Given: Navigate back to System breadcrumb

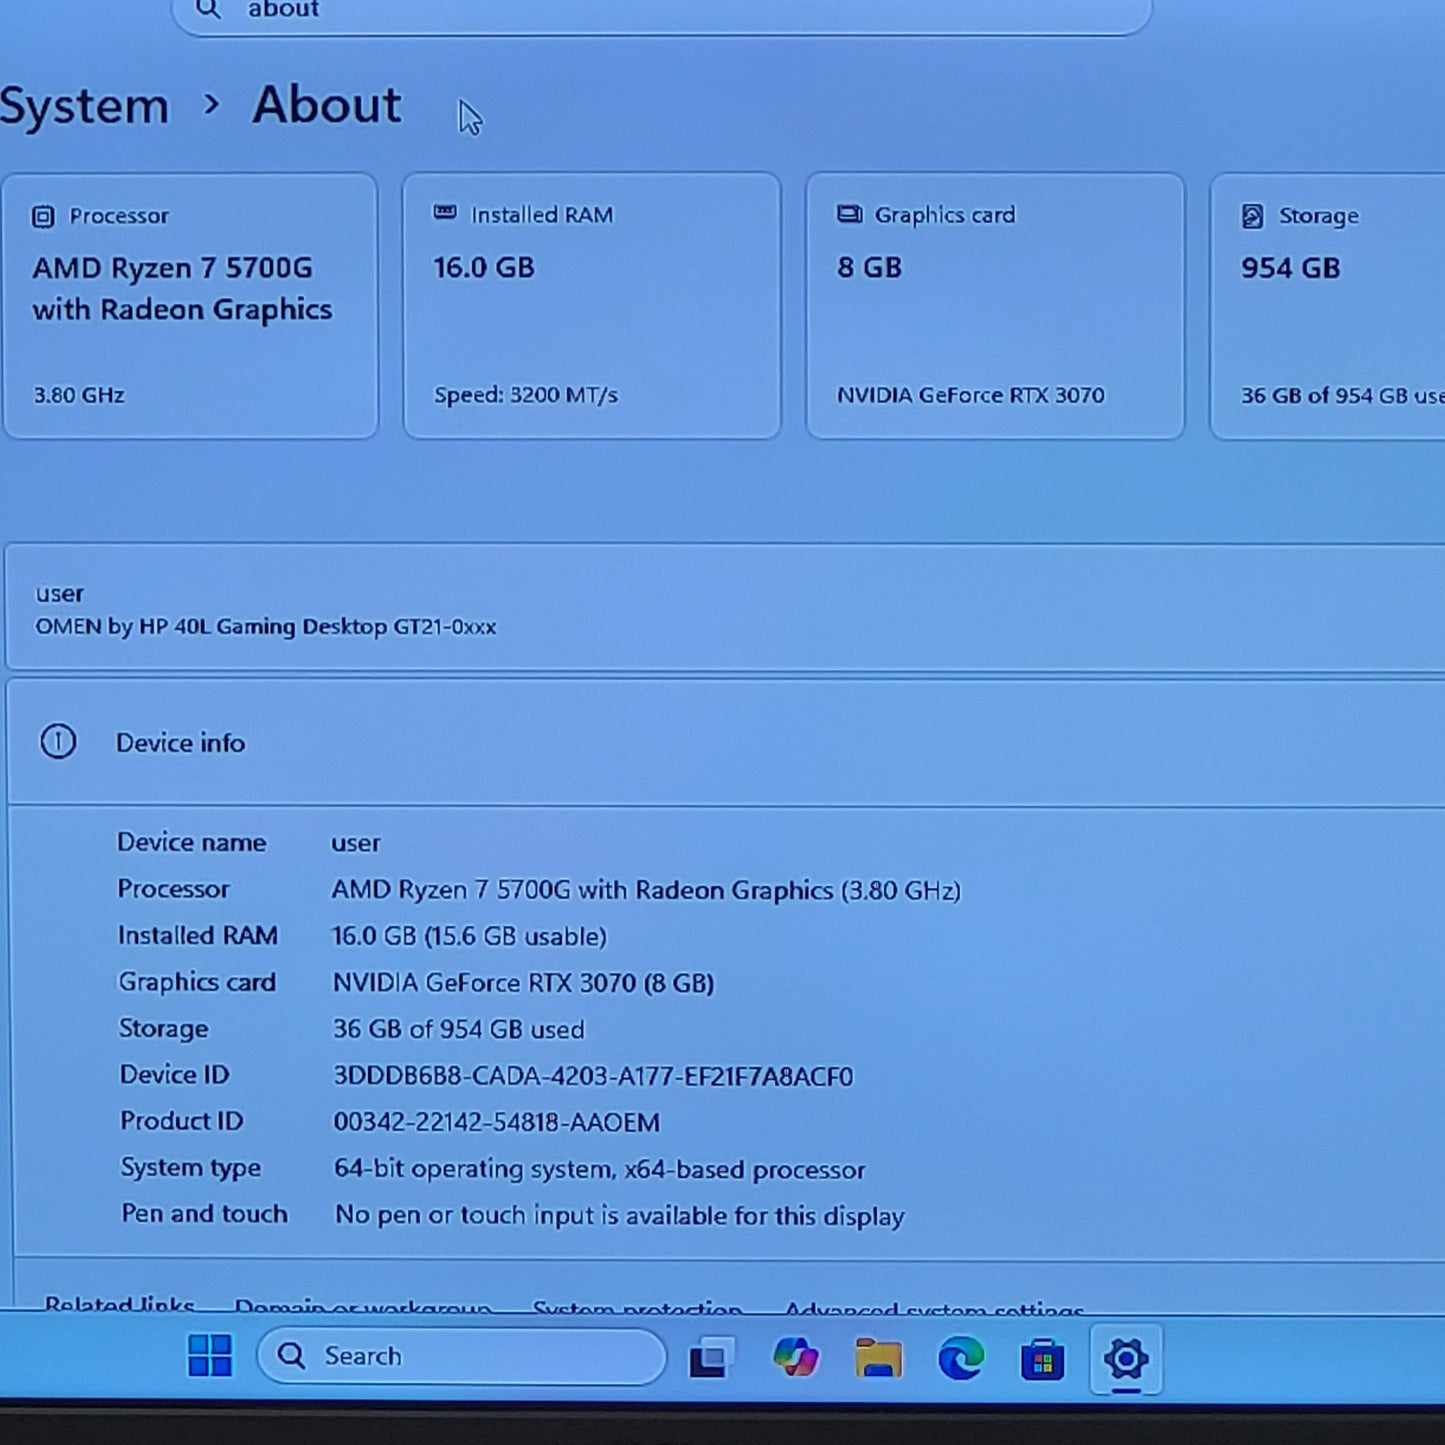Looking at the screenshot, I should [x=84, y=106].
